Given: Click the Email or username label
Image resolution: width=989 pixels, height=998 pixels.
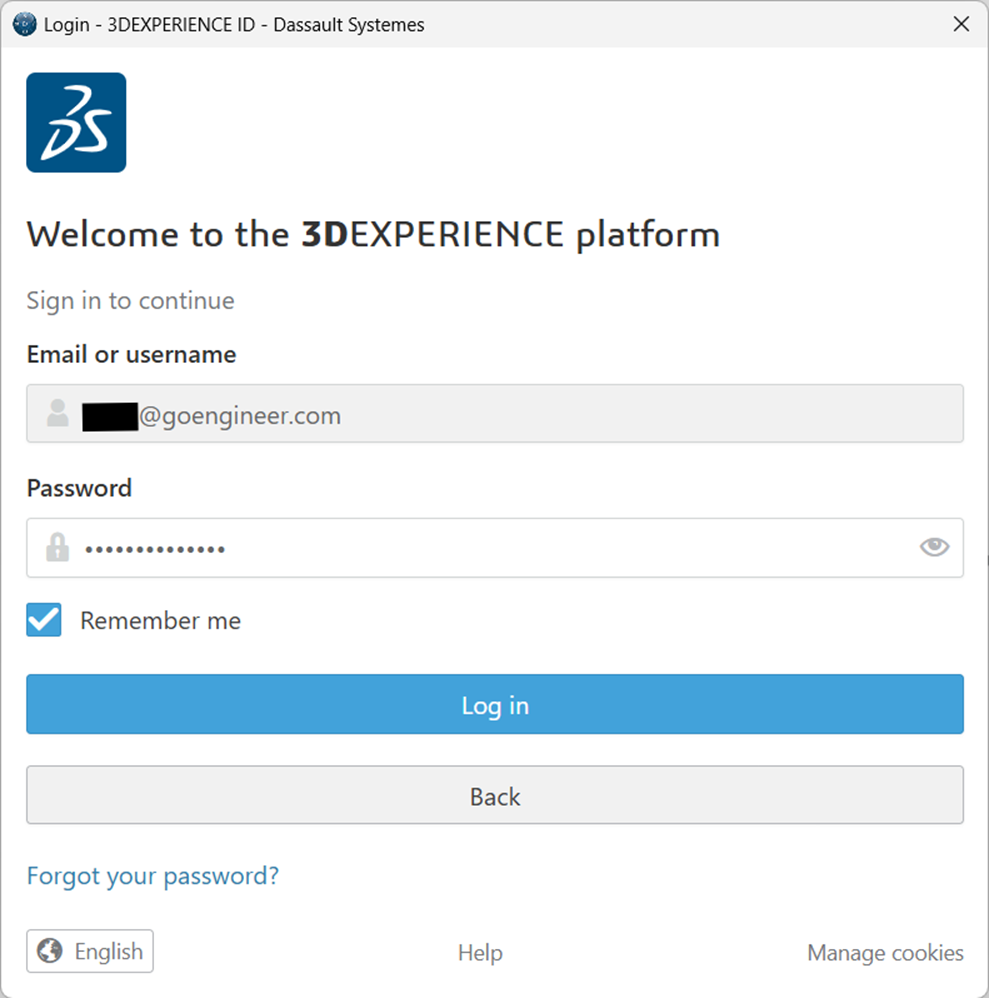Looking at the screenshot, I should coord(131,354).
